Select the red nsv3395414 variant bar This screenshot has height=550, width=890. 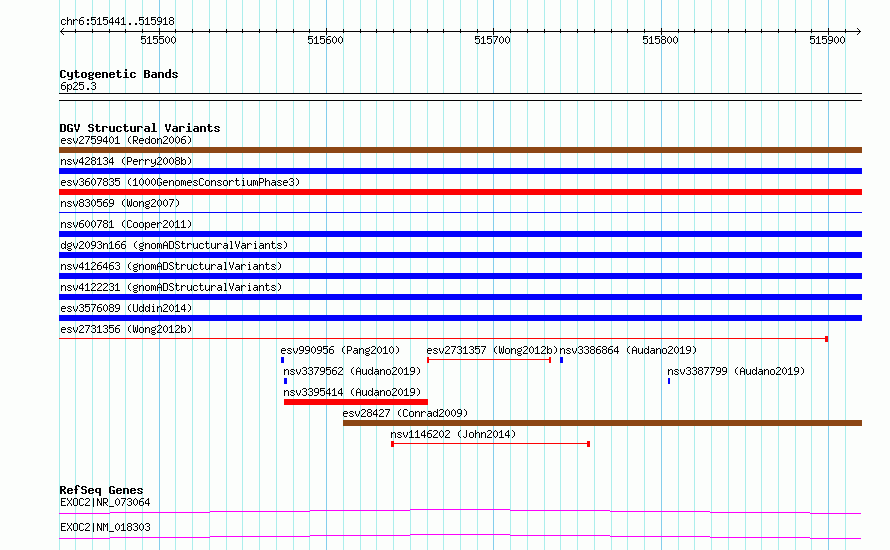pyautogui.click(x=356, y=402)
